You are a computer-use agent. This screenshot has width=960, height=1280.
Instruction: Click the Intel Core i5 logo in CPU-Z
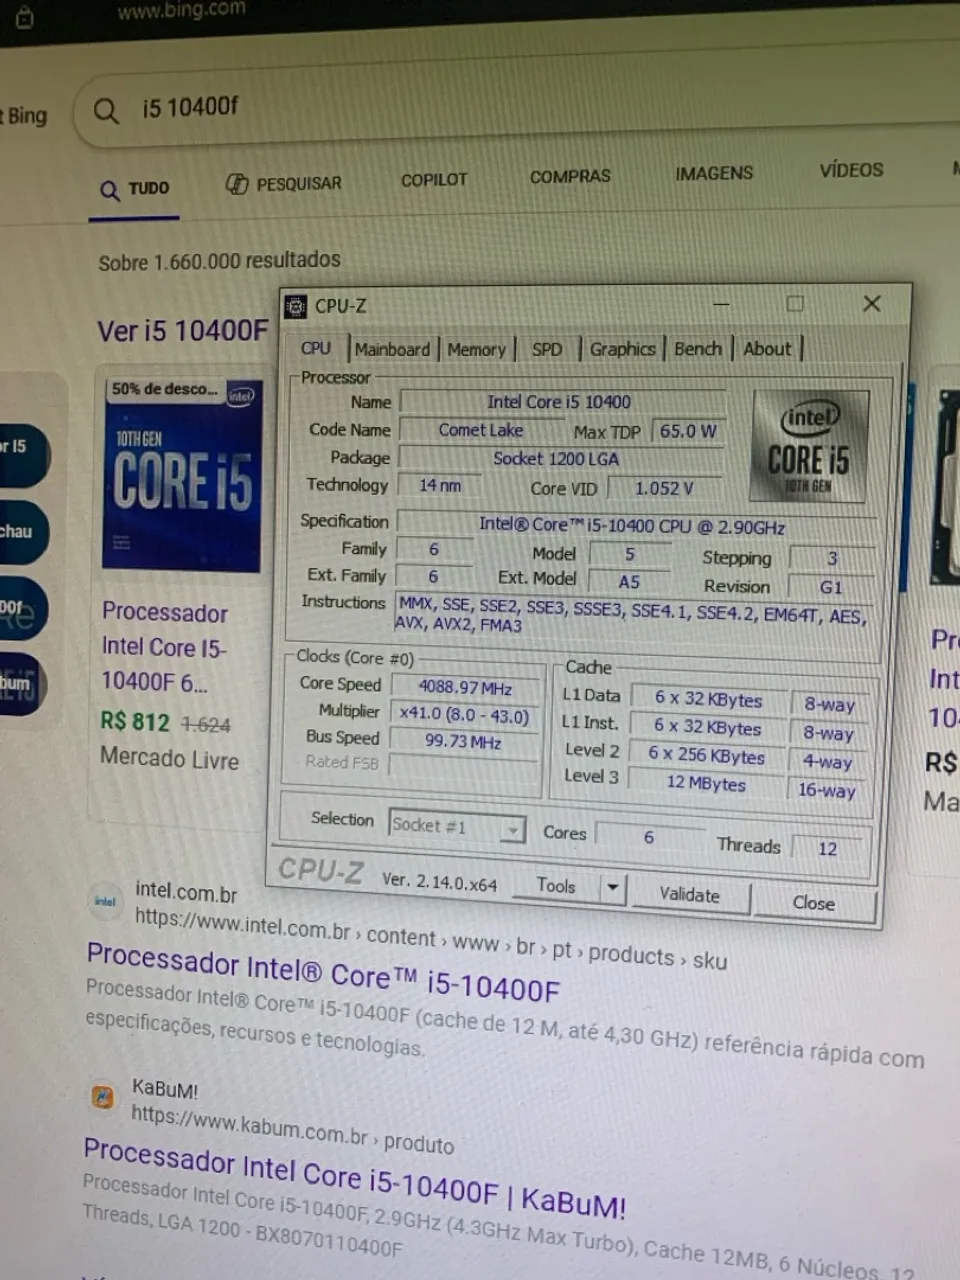[x=809, y=446]
